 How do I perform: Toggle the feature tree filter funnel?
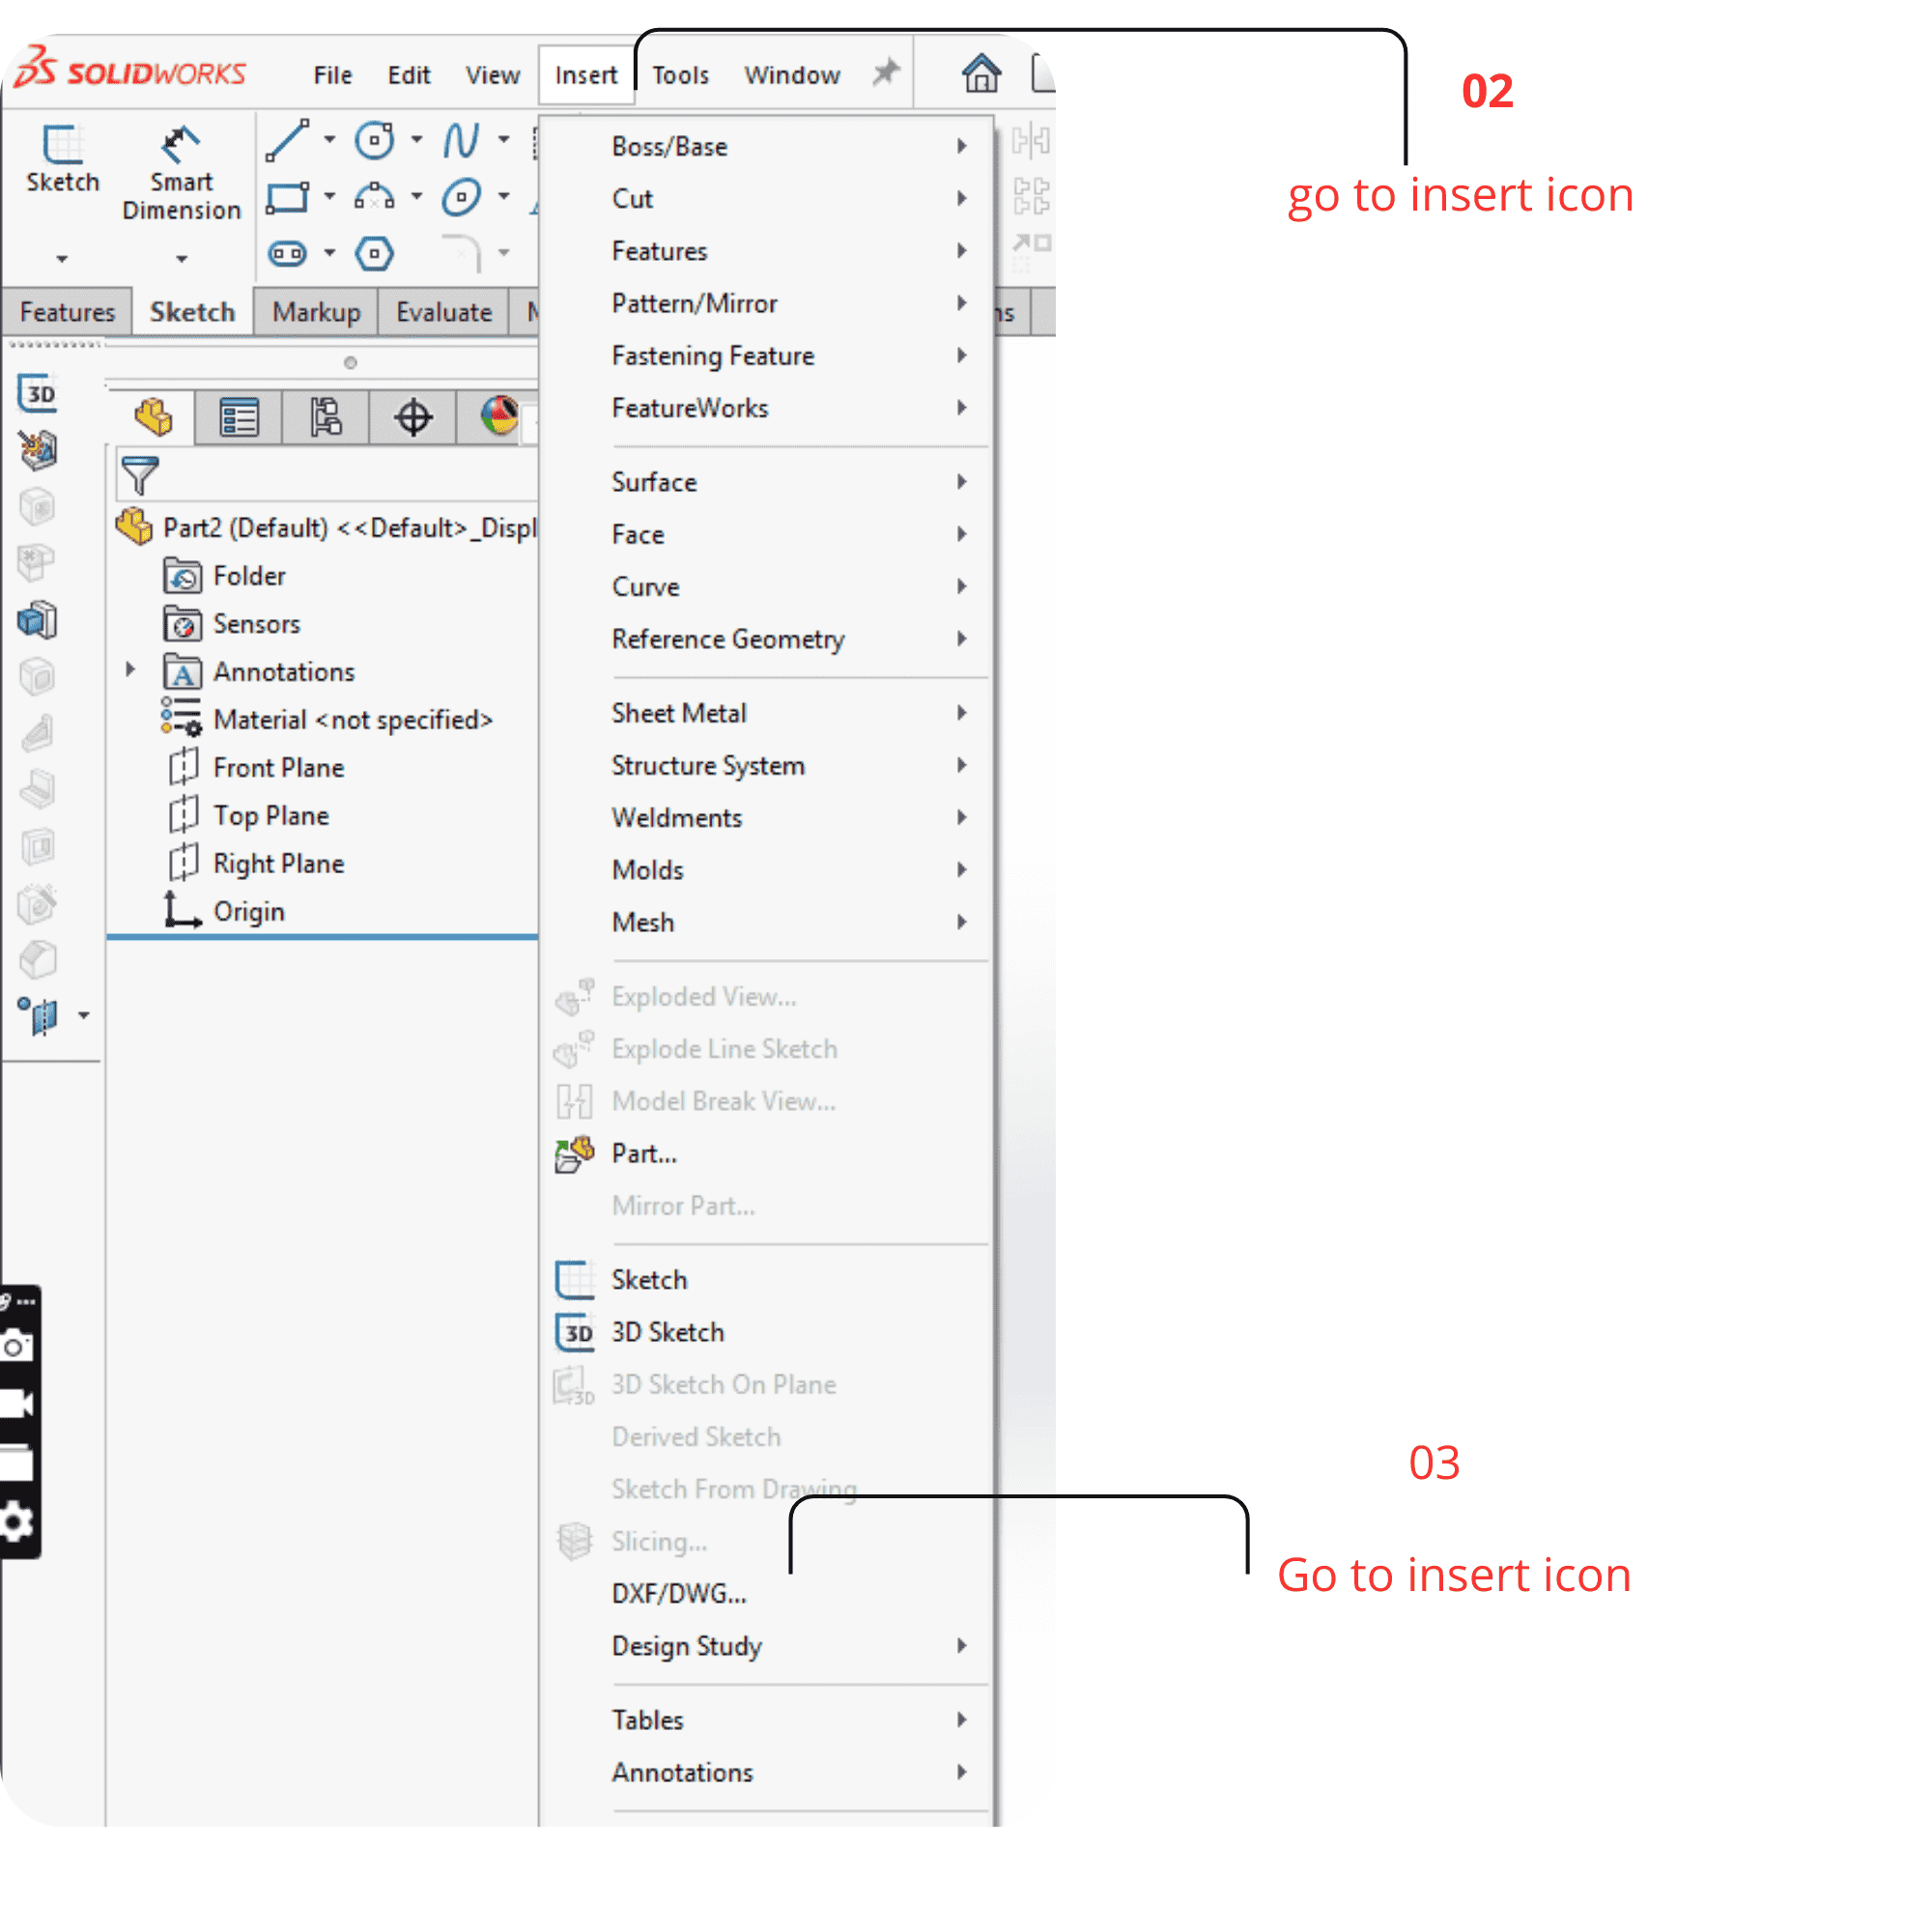tap(139, 475)
